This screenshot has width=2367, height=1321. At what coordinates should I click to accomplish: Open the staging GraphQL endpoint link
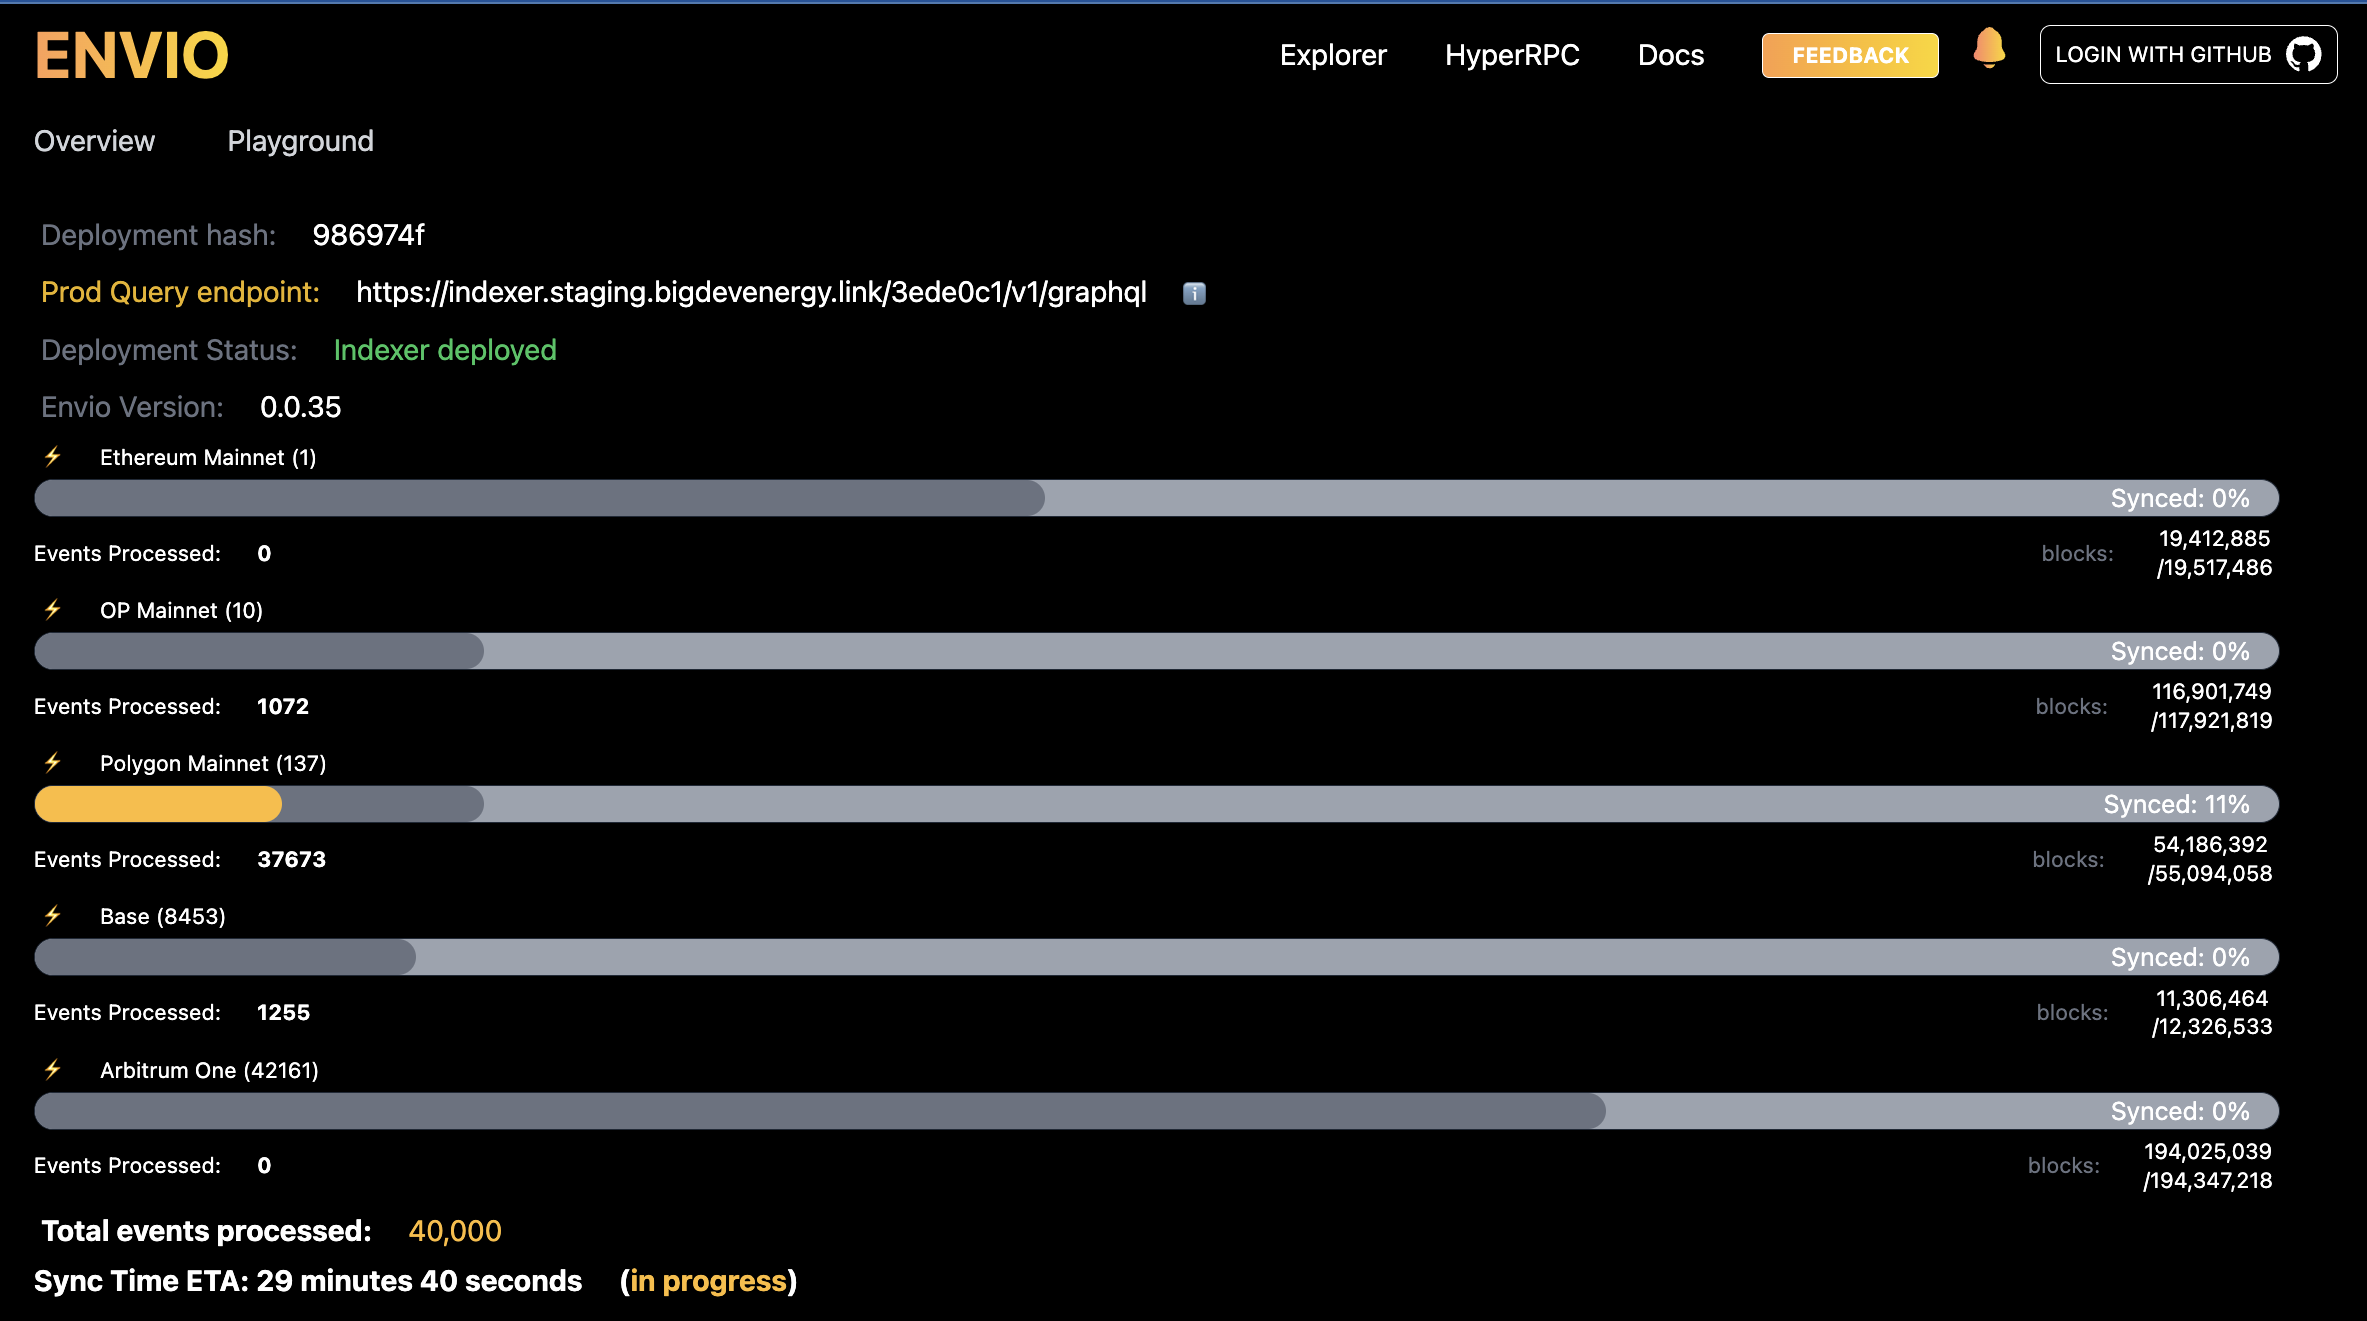[x=751, y=293]
